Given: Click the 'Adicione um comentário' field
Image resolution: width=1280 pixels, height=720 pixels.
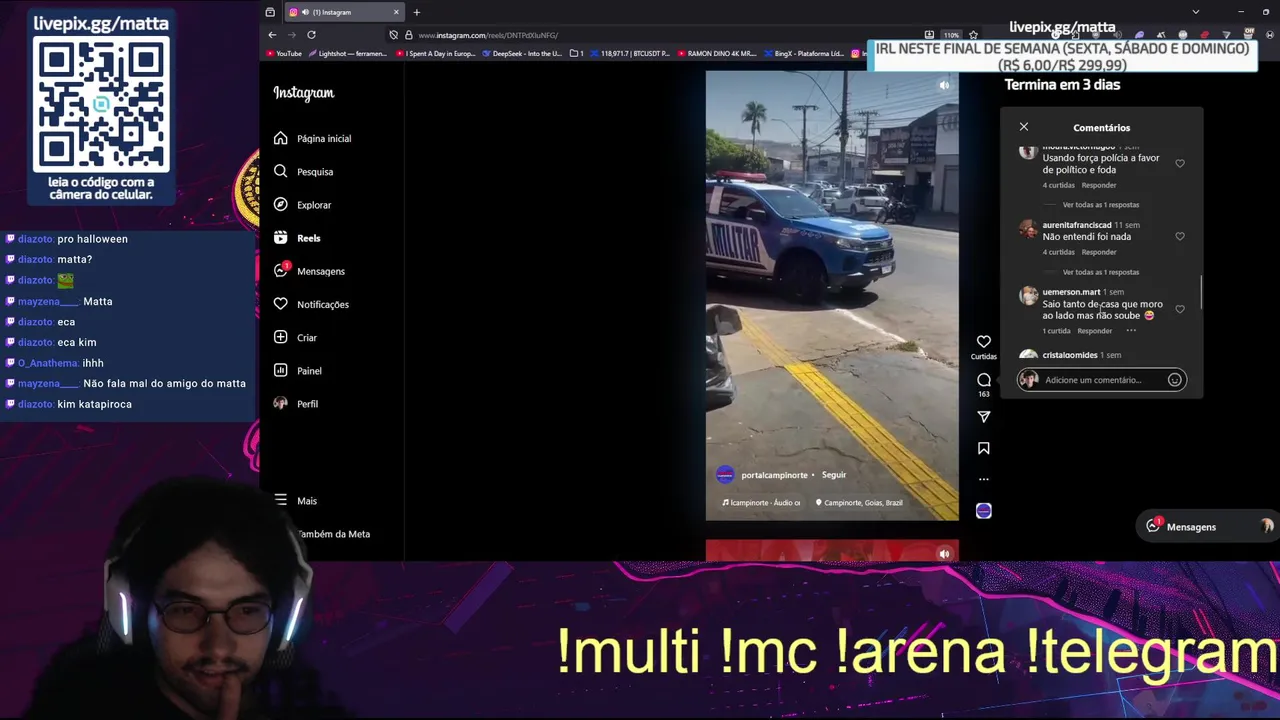Looking at the screenshot, I should (x=1102, y=380).
